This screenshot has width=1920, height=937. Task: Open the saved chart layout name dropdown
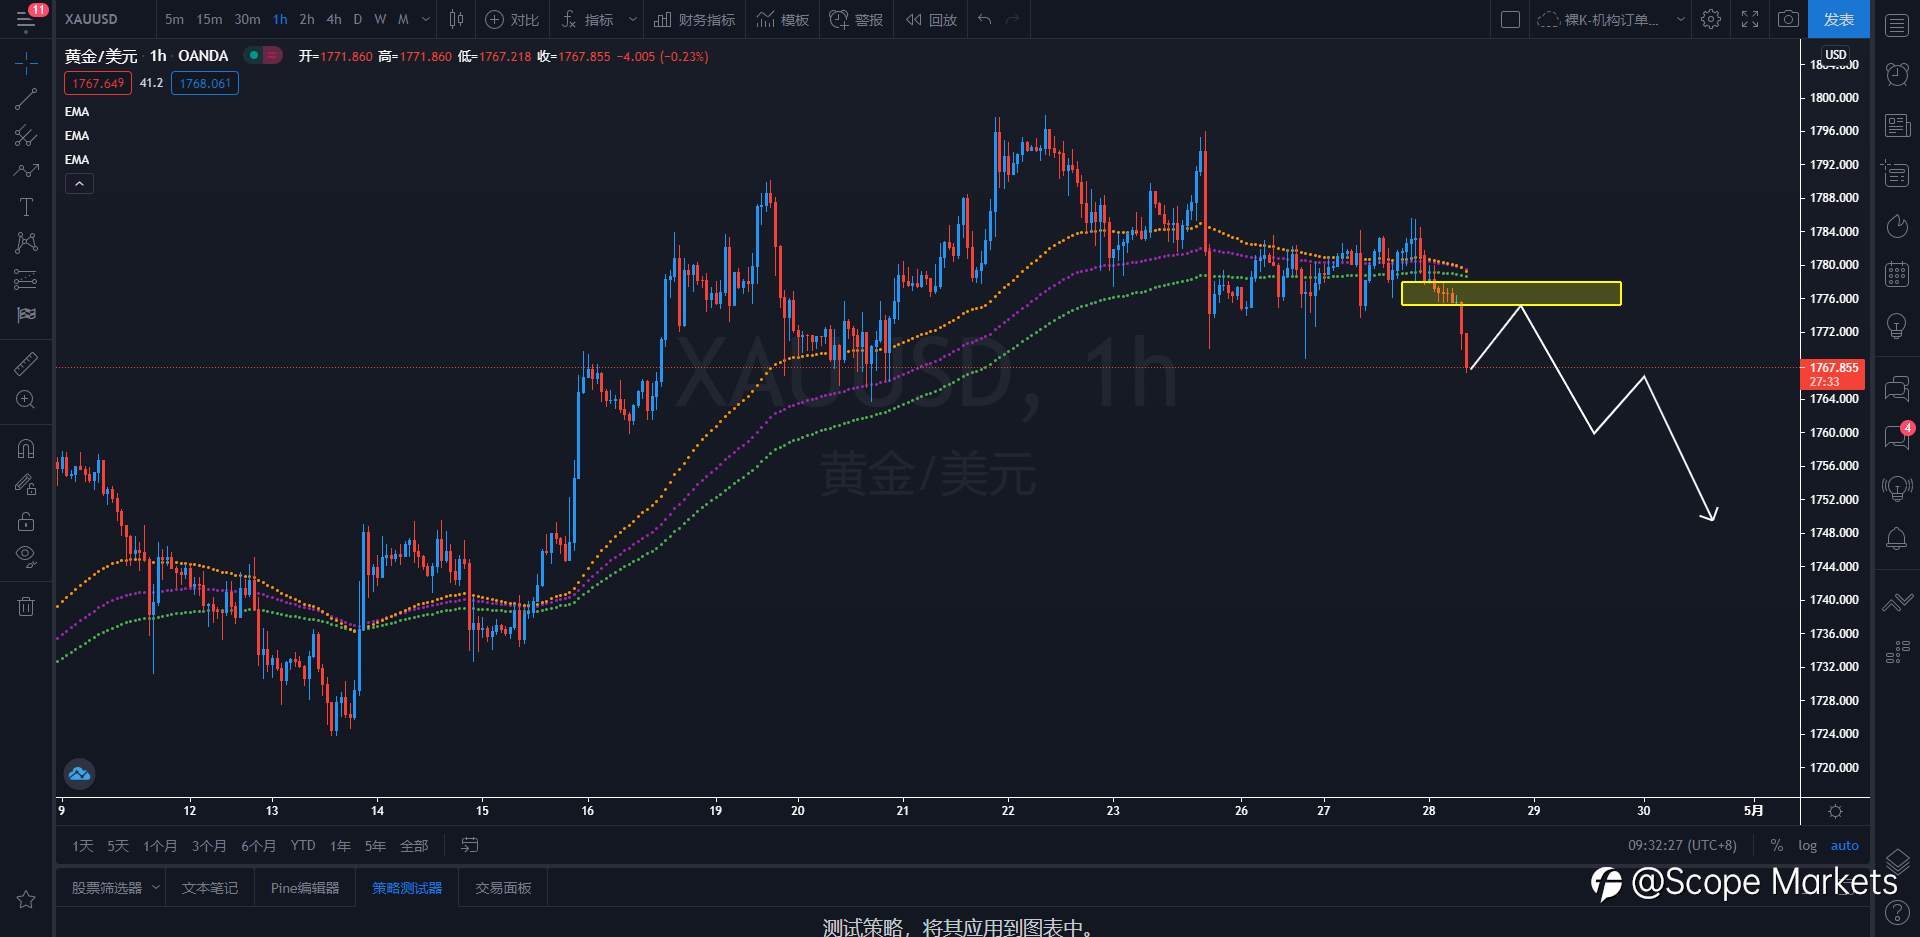(1611, 19)
